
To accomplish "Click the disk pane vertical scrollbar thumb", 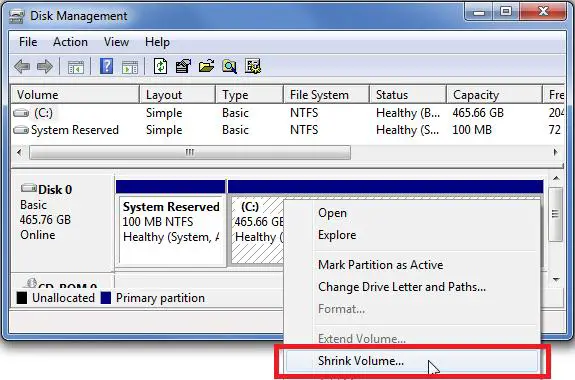I will [556, 214].
